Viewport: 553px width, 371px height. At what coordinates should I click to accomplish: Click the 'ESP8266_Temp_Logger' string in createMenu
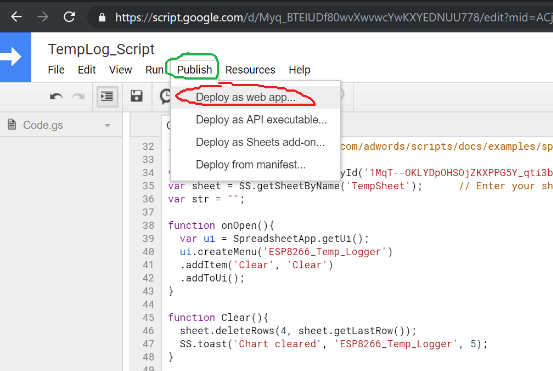pyautogui.click(x=324, y=252)
